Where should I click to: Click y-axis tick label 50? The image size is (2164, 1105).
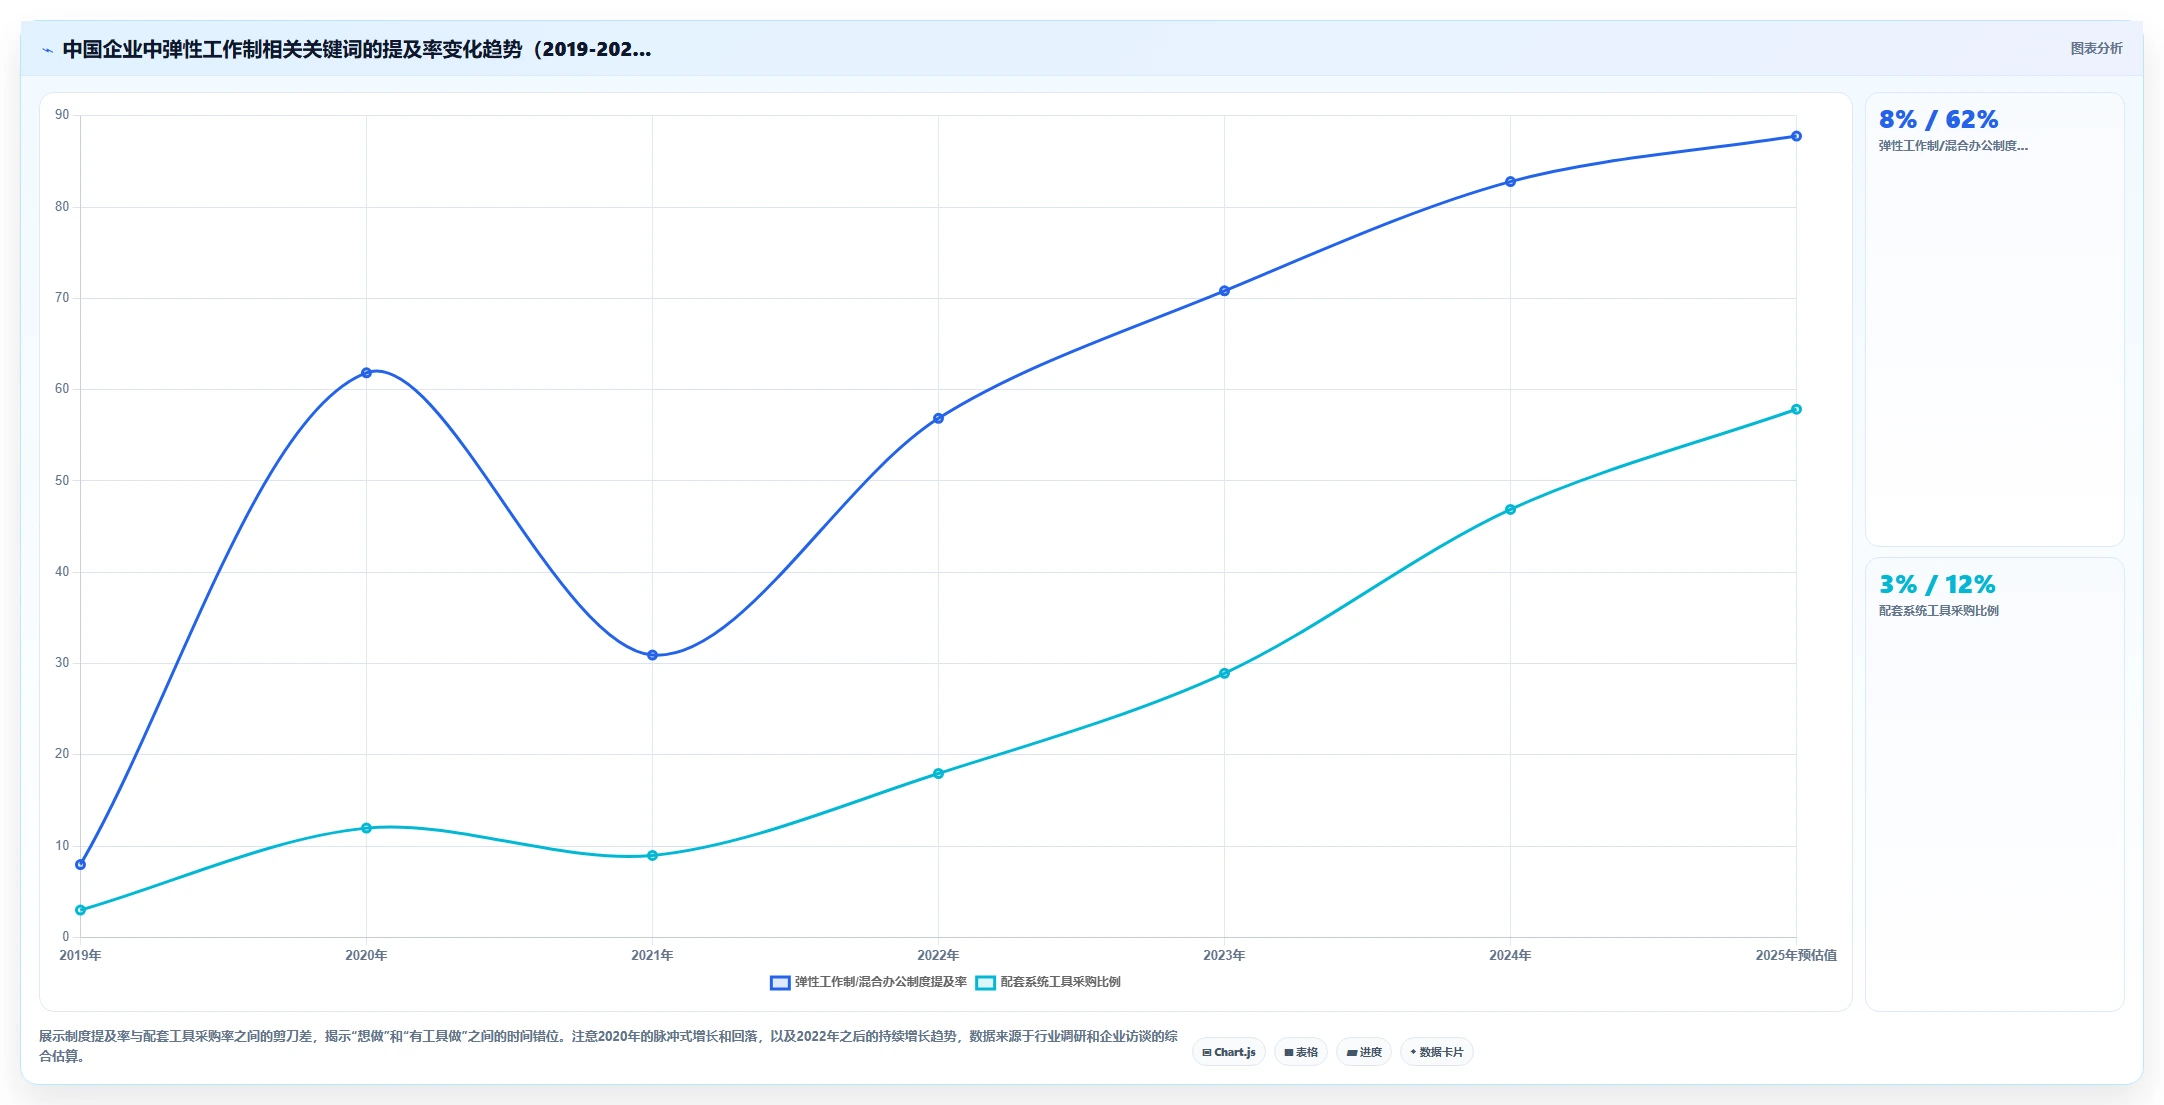pos(62,481)
